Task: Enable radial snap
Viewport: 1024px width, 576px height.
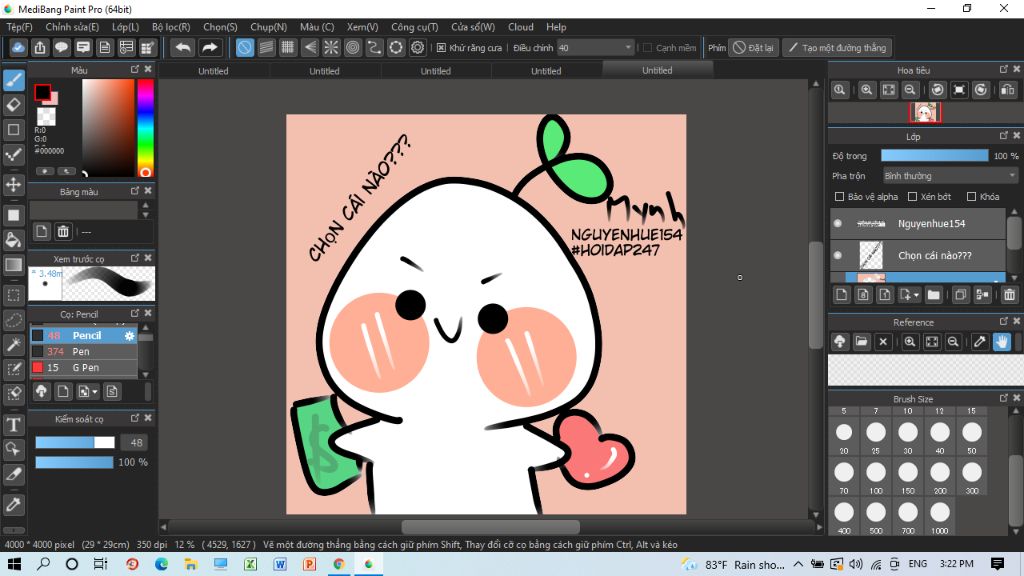Action: pos(331,48)
